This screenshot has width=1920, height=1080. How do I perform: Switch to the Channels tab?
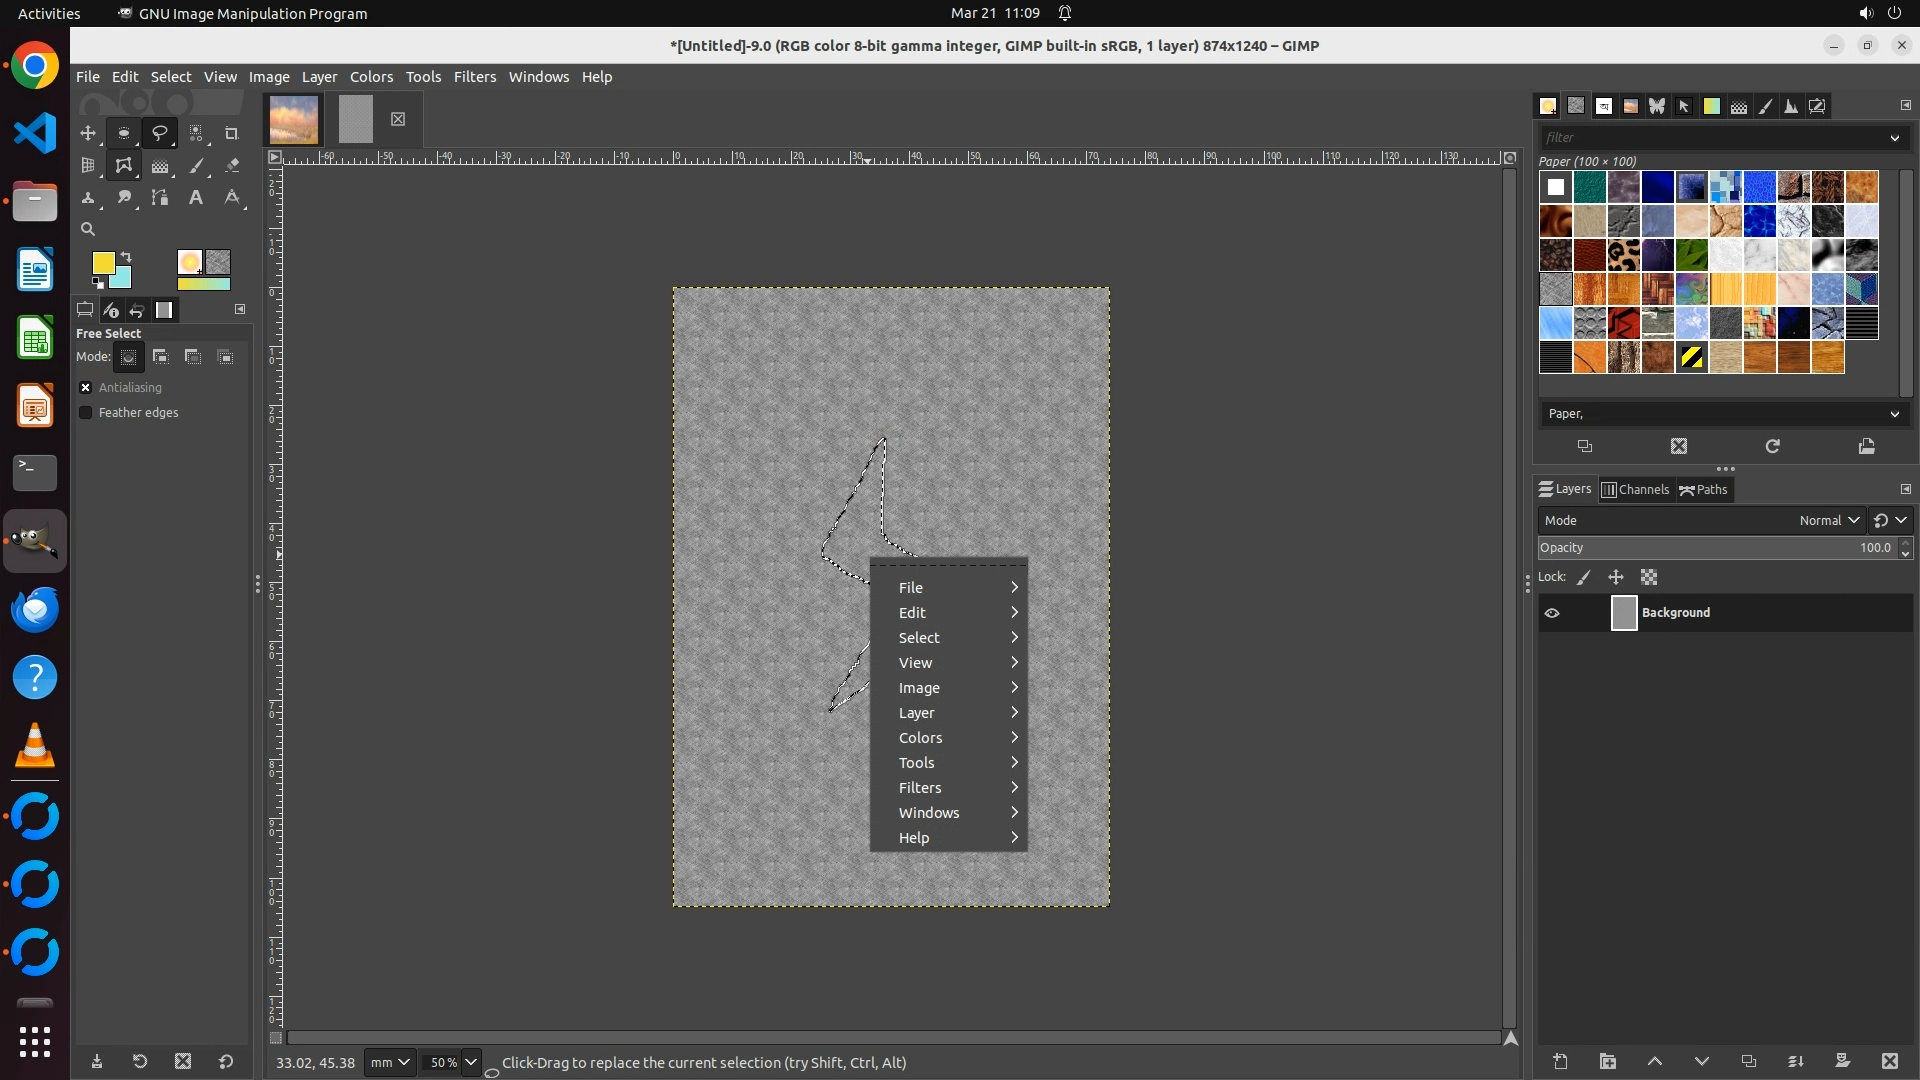pyautogui.click(x=1635, y=490)
